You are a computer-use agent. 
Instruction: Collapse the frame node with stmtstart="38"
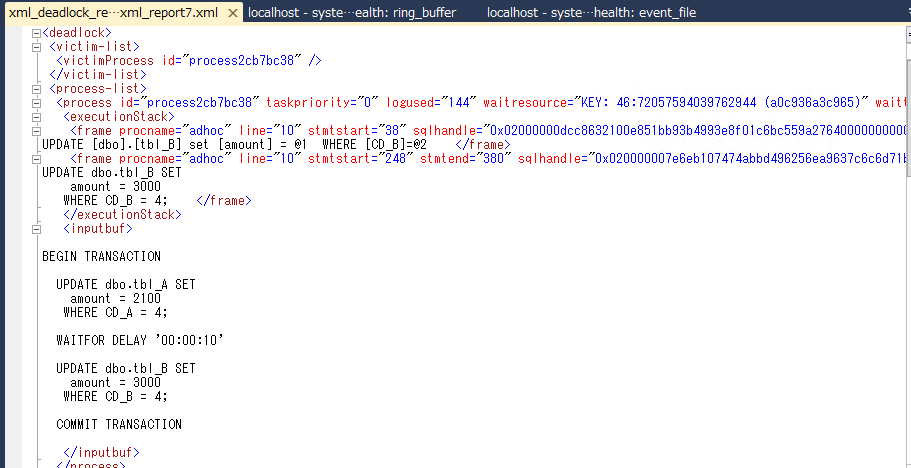tap(37, 131)
